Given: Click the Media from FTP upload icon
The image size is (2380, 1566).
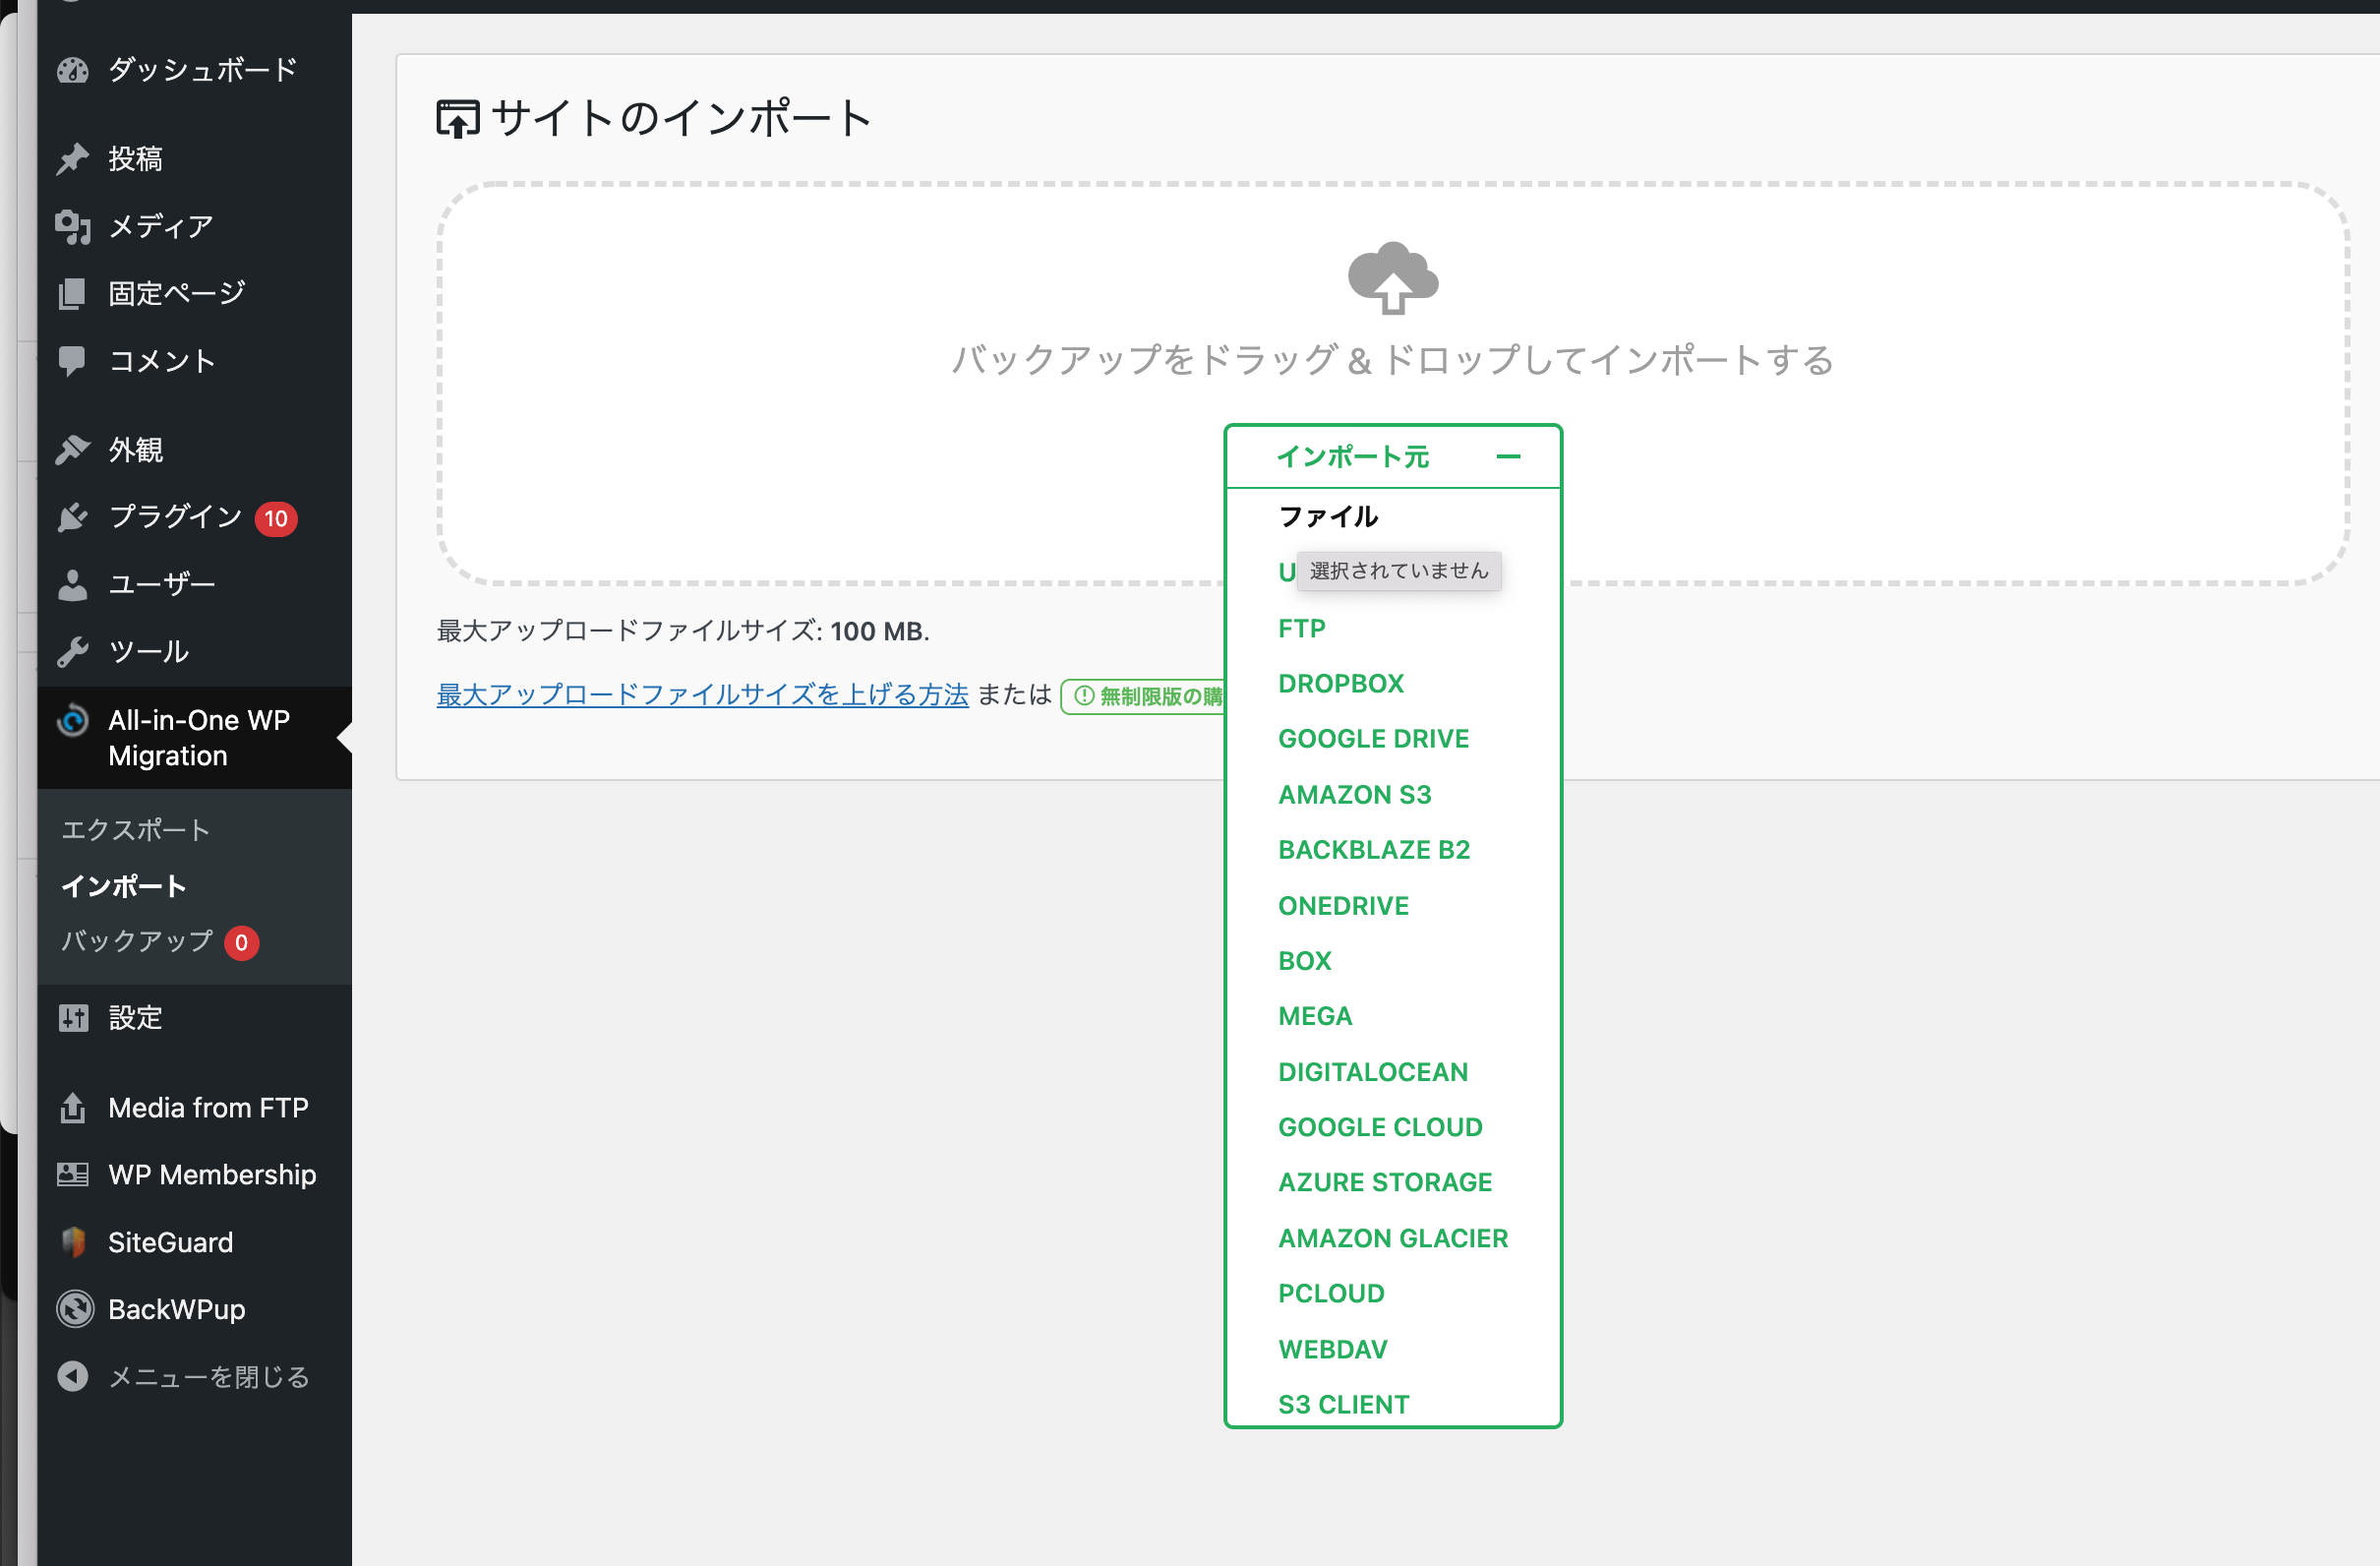Looking at the screenshot, I should (x=73, y=1107).
